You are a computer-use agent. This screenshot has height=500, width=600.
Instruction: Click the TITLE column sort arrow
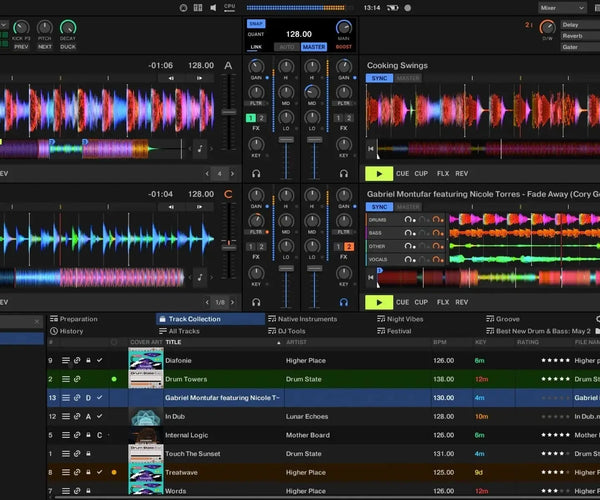279,342
